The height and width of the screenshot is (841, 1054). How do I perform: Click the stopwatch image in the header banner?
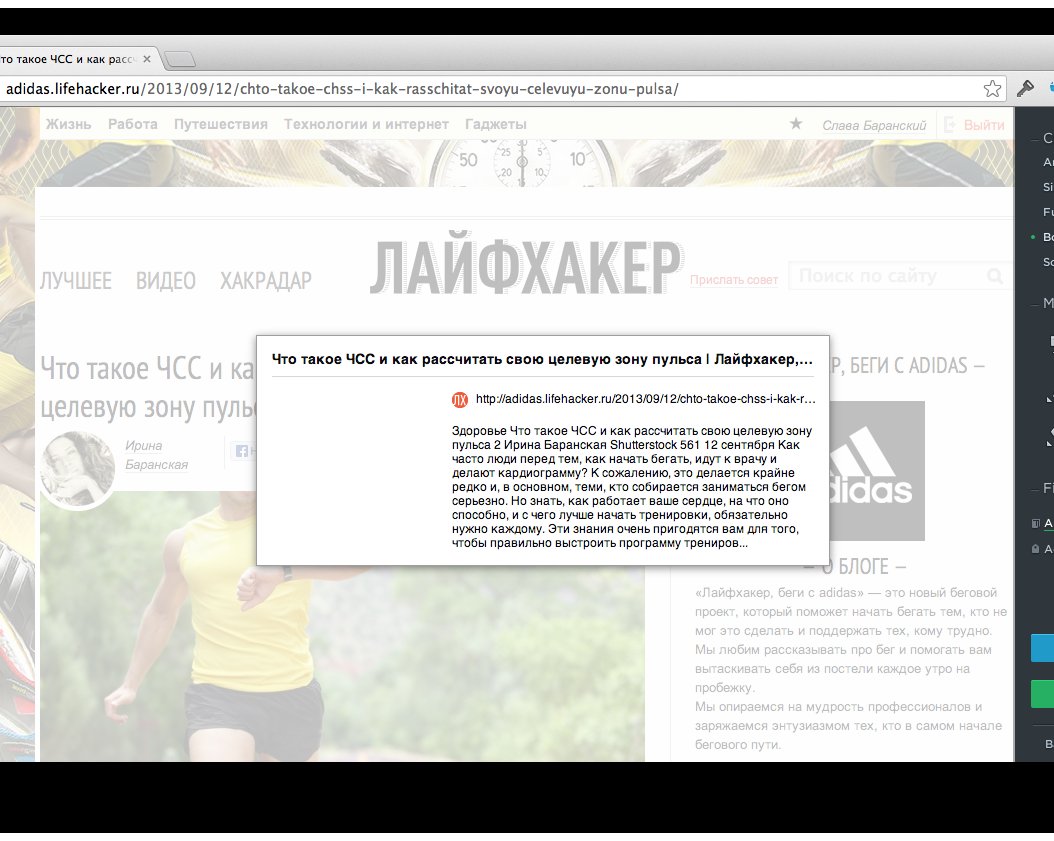click(x=522, y=163)
